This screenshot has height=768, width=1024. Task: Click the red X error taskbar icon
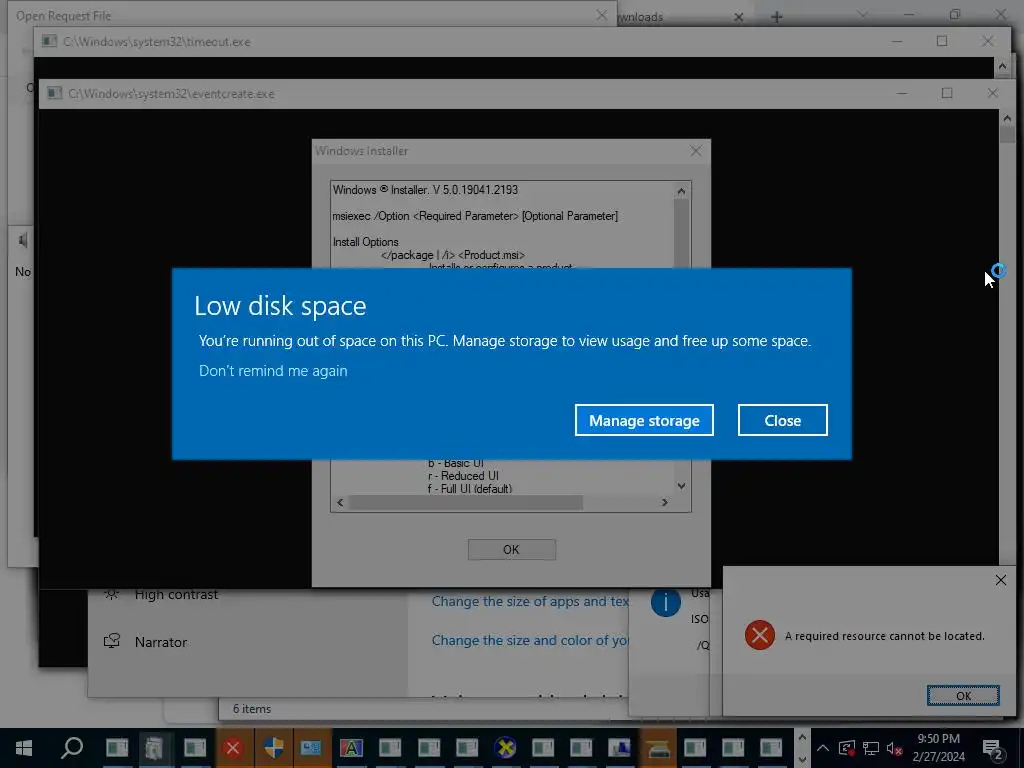[232, 748]
